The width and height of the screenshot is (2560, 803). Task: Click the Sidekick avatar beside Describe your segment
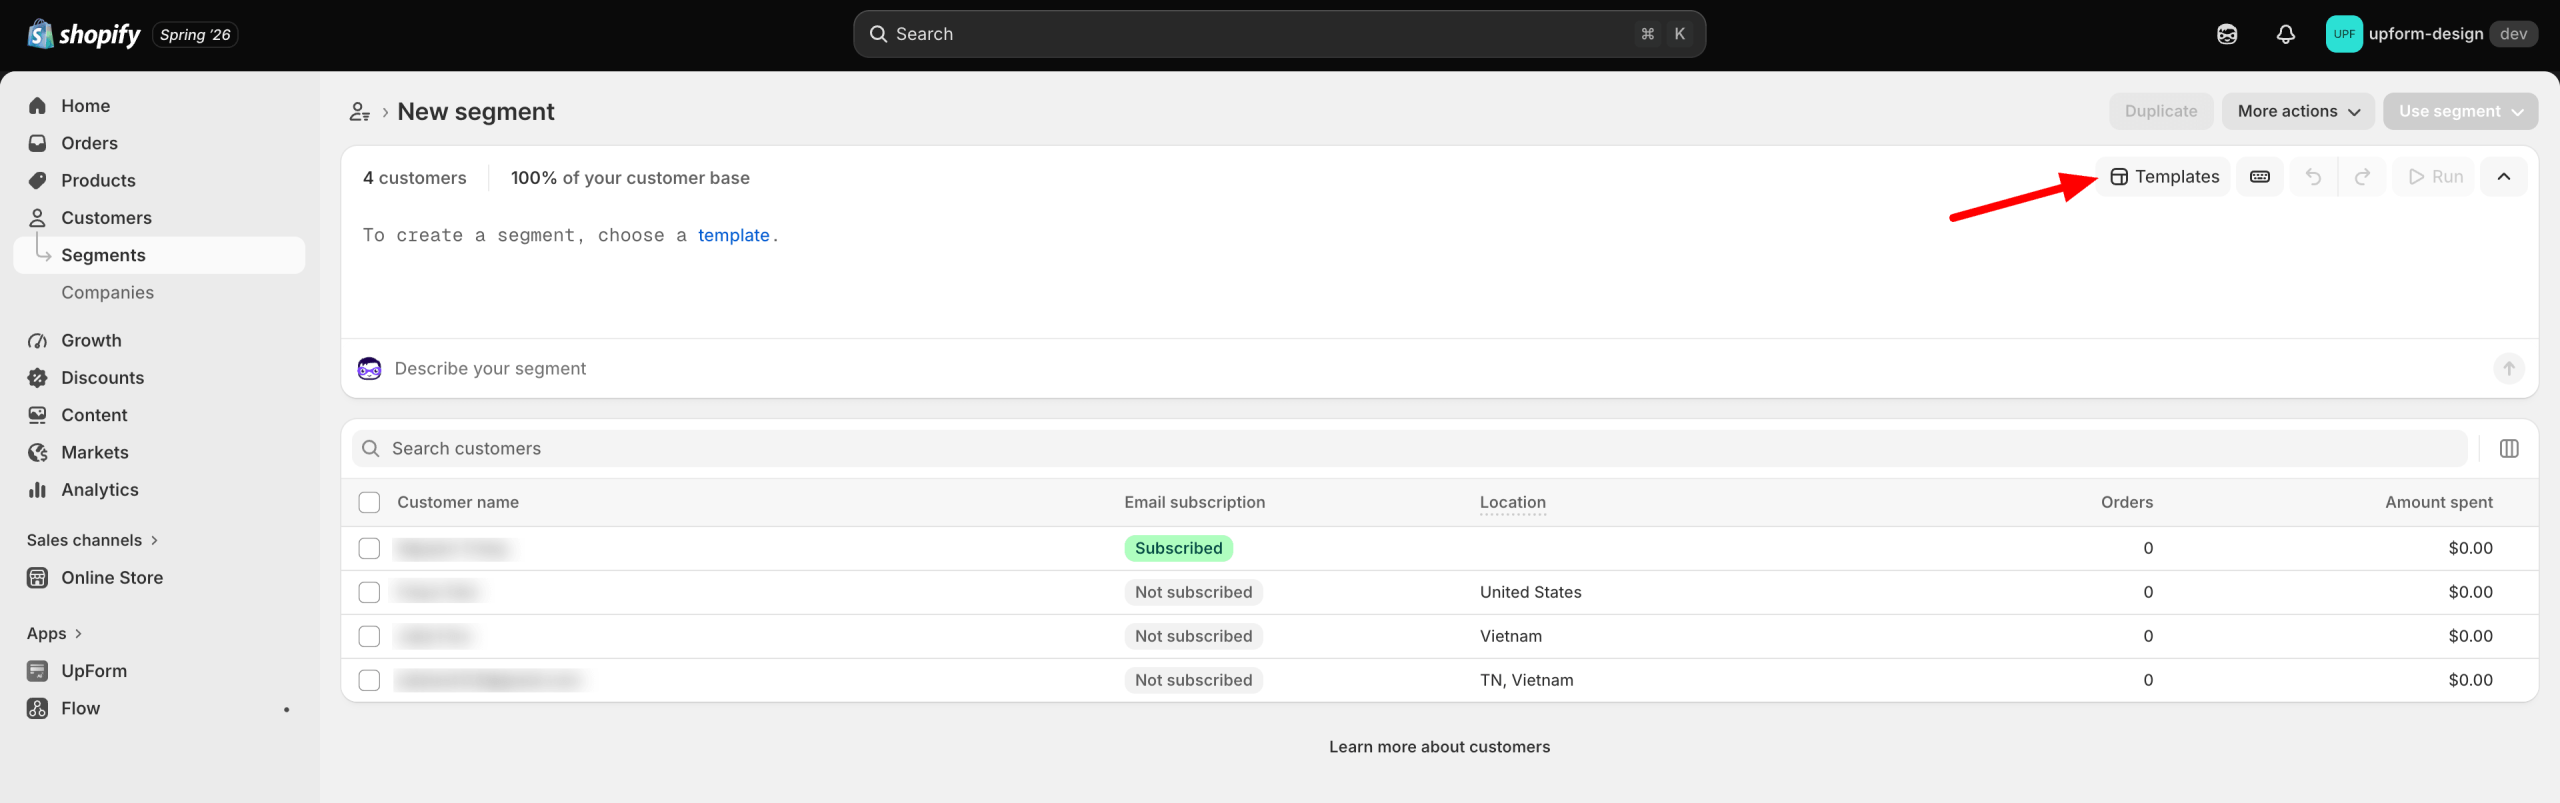click(x=369, y=369)
